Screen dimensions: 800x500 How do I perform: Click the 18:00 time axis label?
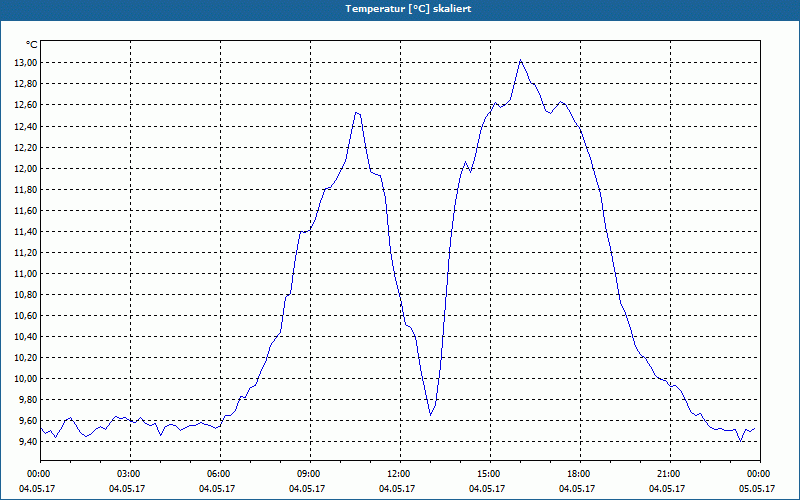(x=580, y=474)
